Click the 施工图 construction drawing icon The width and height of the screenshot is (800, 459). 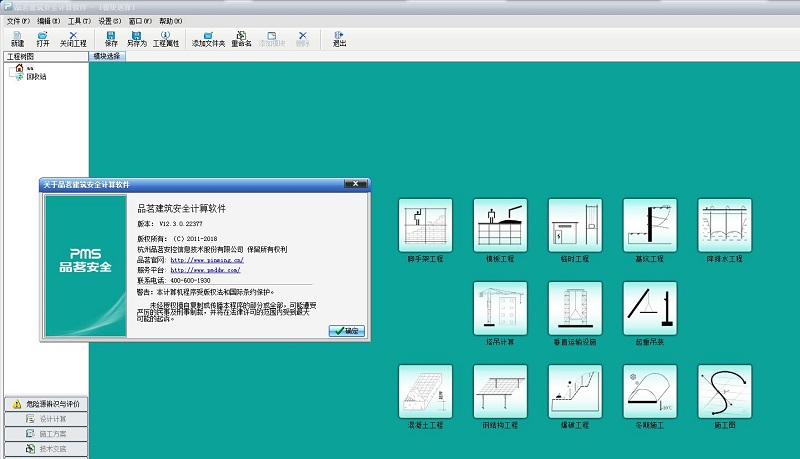pyautogui.click(x=725, y=391)
